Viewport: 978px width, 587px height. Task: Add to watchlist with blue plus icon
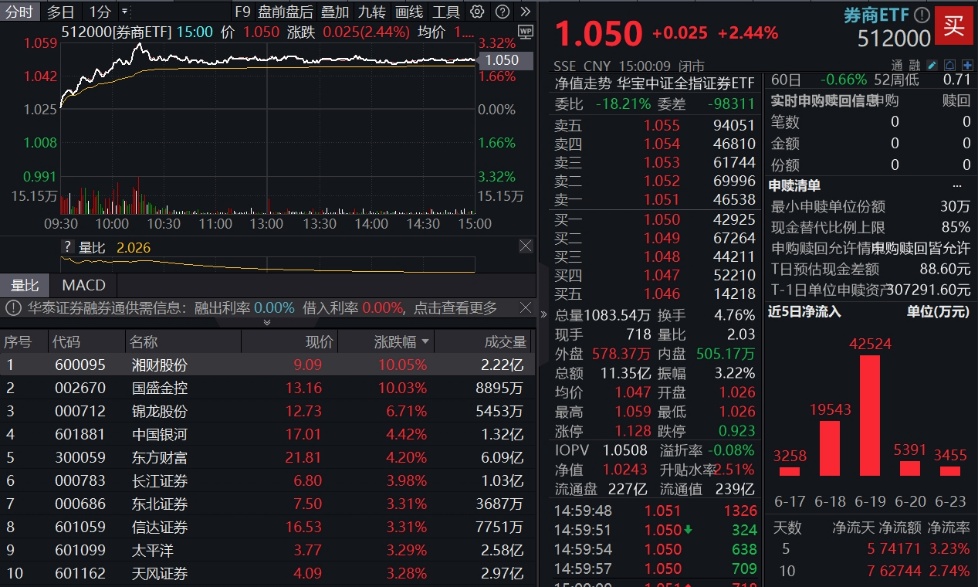click(967, 65)
